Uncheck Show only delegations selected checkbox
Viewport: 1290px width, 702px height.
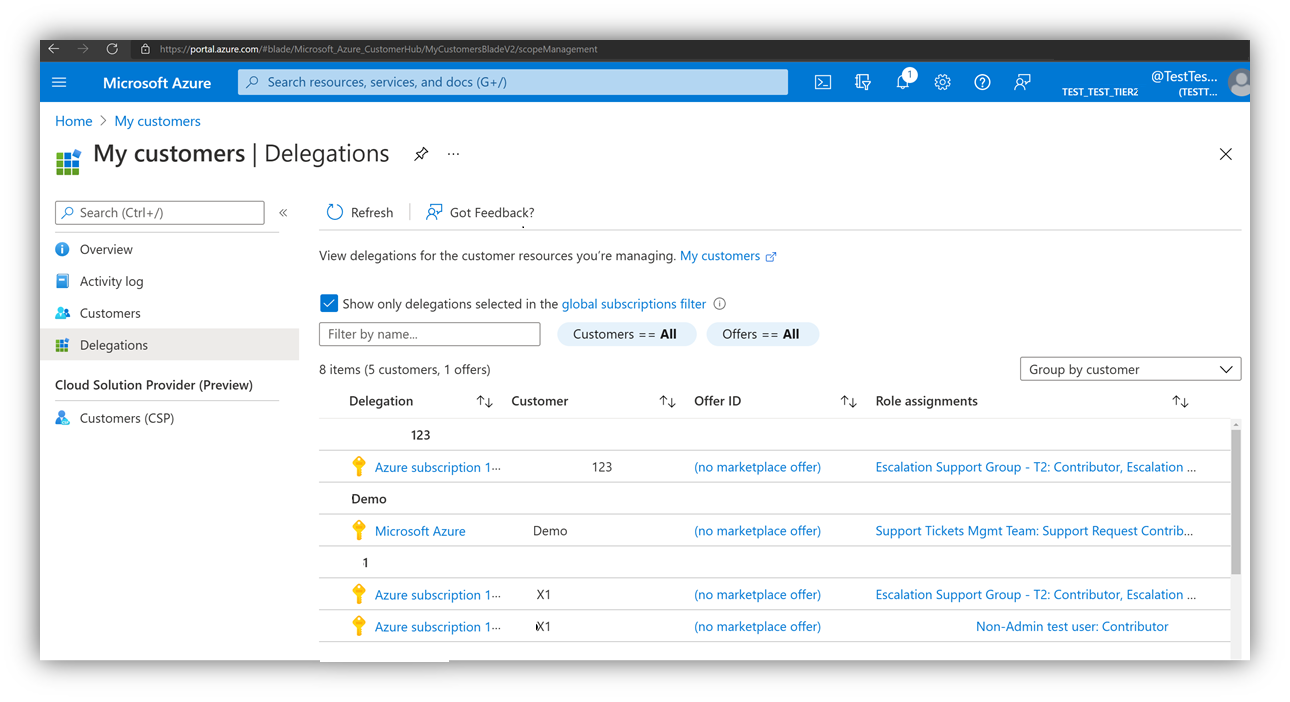(x=329, y=303)
